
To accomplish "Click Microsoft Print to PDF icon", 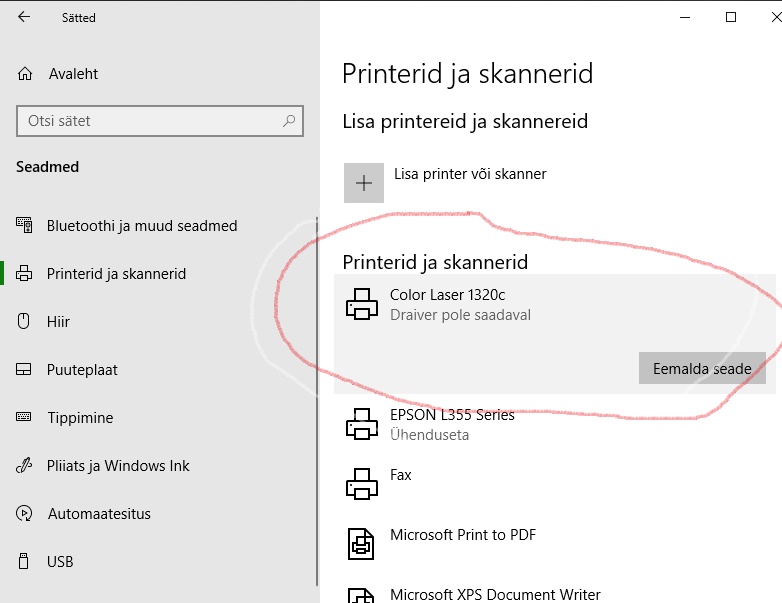I will click(x=362, y=544).
